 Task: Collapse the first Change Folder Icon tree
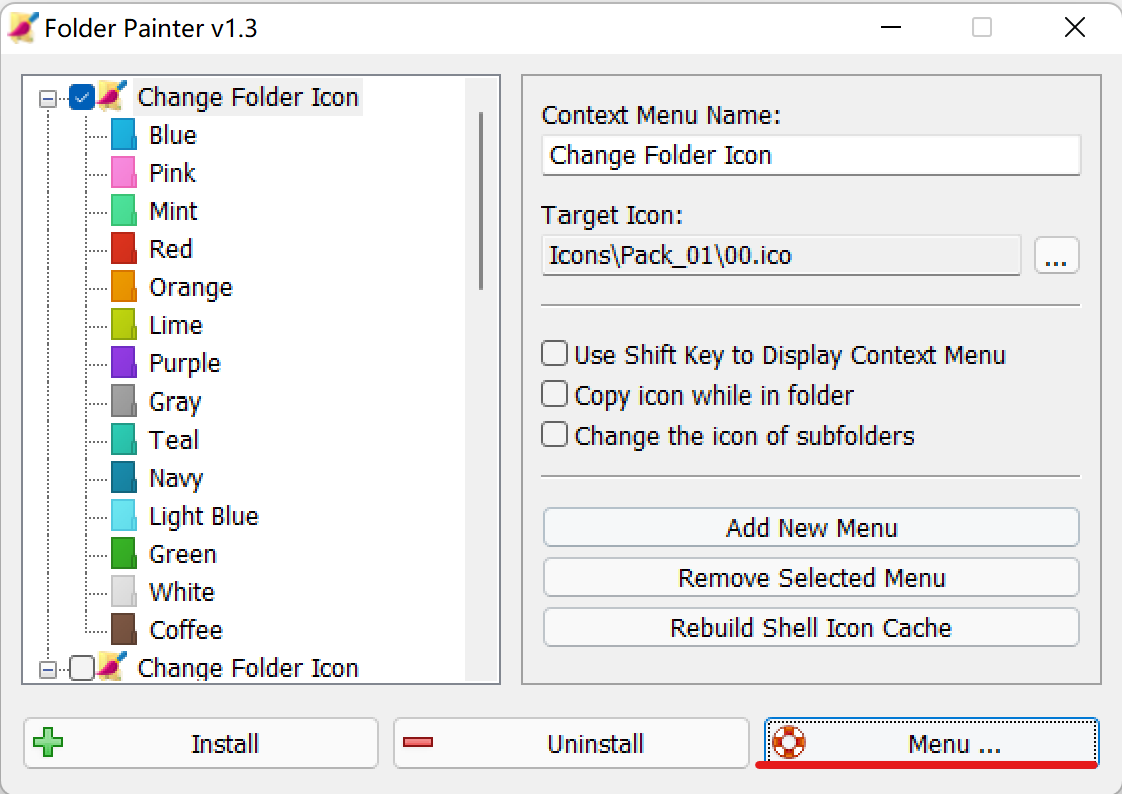click(x=47, y=98)
